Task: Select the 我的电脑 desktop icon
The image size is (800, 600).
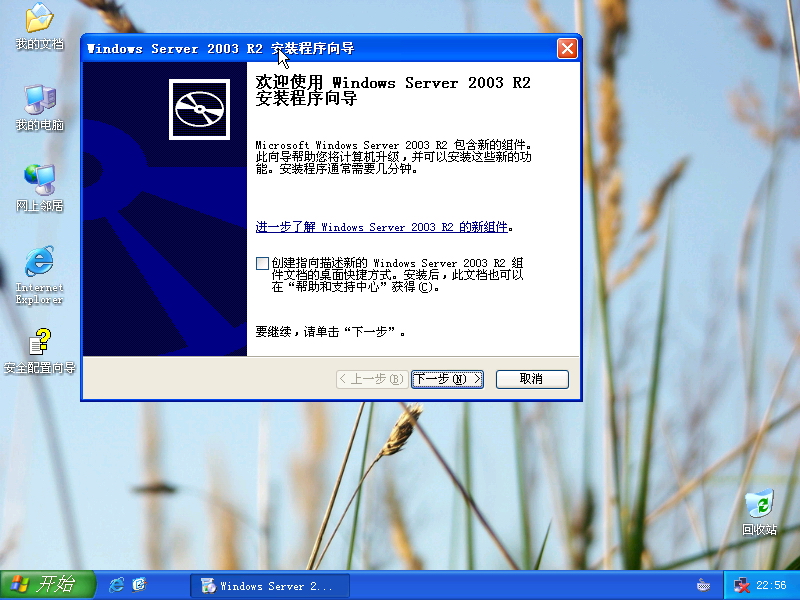Action: click(x=39, y=108)
